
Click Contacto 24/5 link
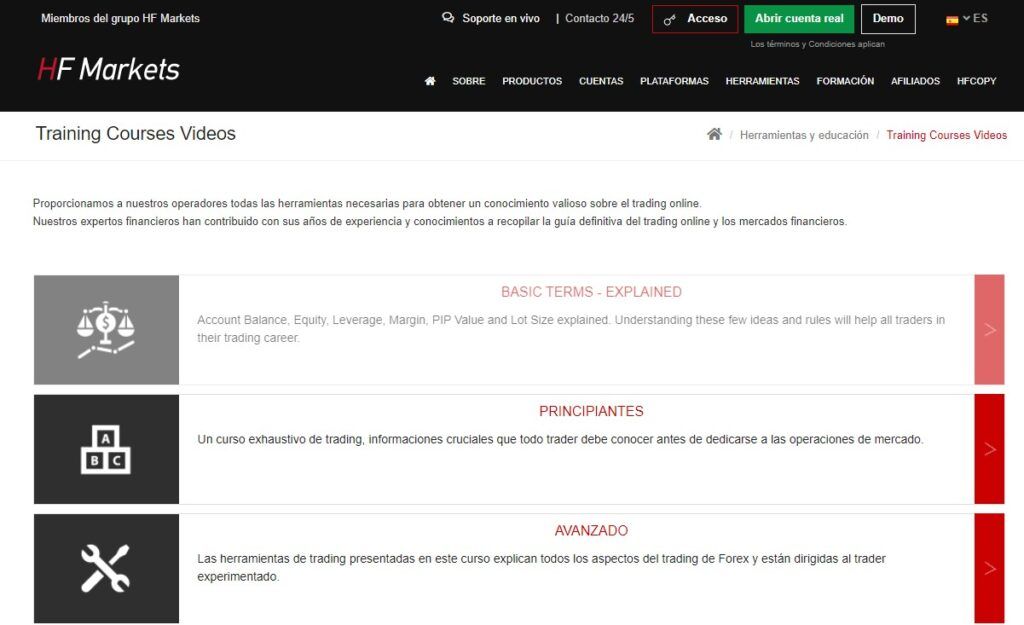[600, 18]
